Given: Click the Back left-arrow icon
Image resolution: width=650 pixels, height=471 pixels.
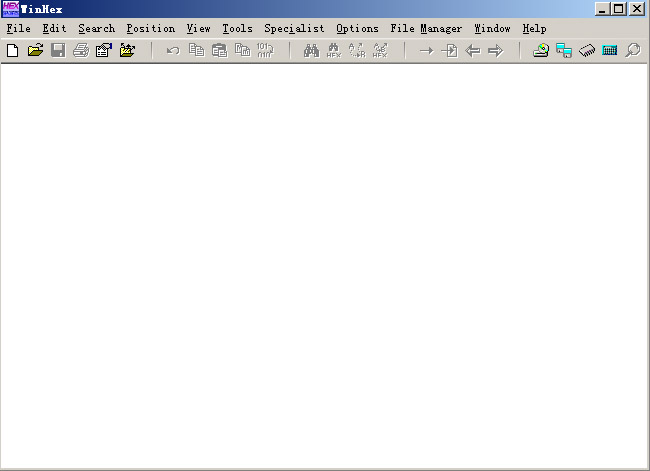Looking at the screenshot, I should tap(473, 51).
